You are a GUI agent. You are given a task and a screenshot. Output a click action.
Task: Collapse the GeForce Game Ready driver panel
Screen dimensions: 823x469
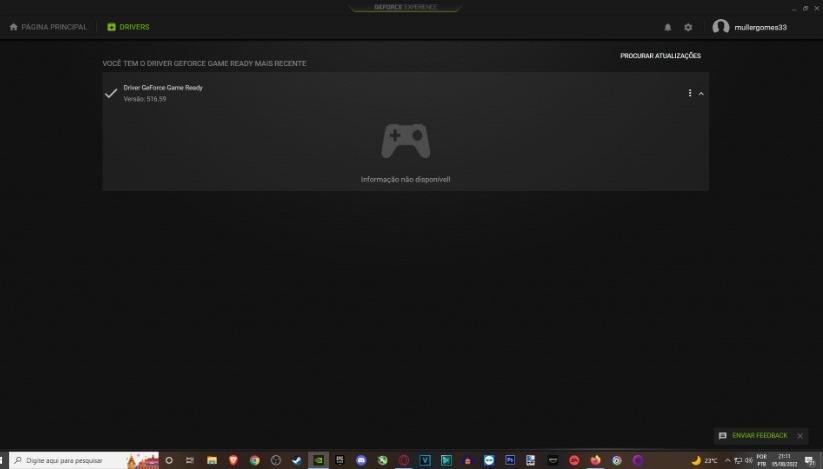point(701,93)
